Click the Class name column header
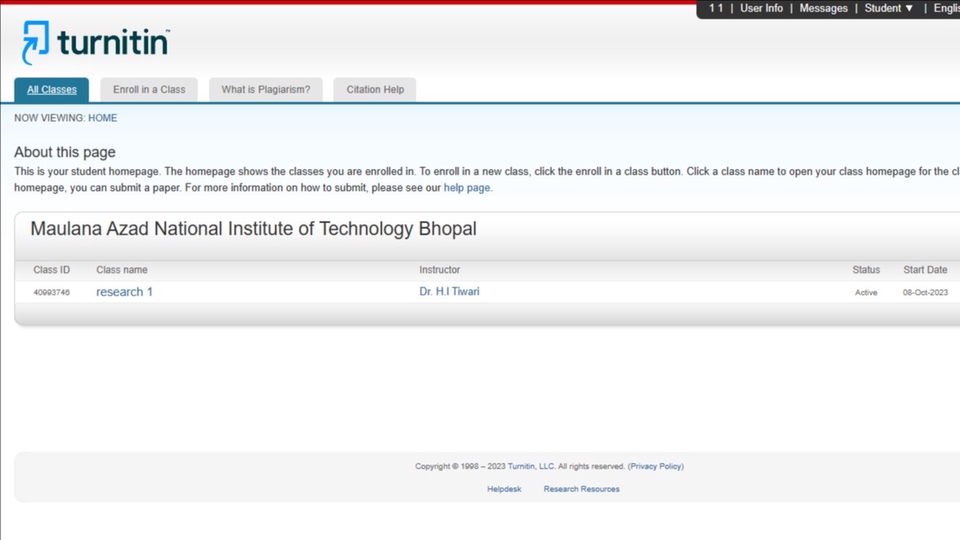960x540 pixels. 122,269
